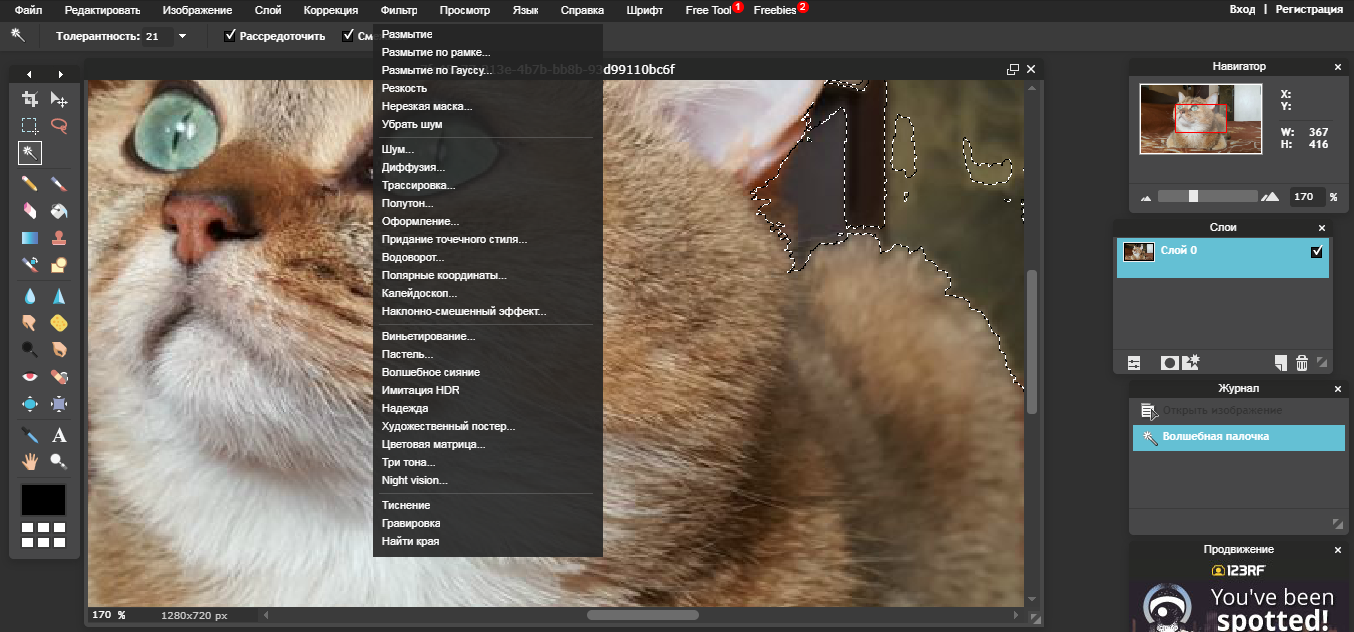Choose Размытие по Гауссу filter
This screenshot has width=1354, height=632.
tap(436, 70)
